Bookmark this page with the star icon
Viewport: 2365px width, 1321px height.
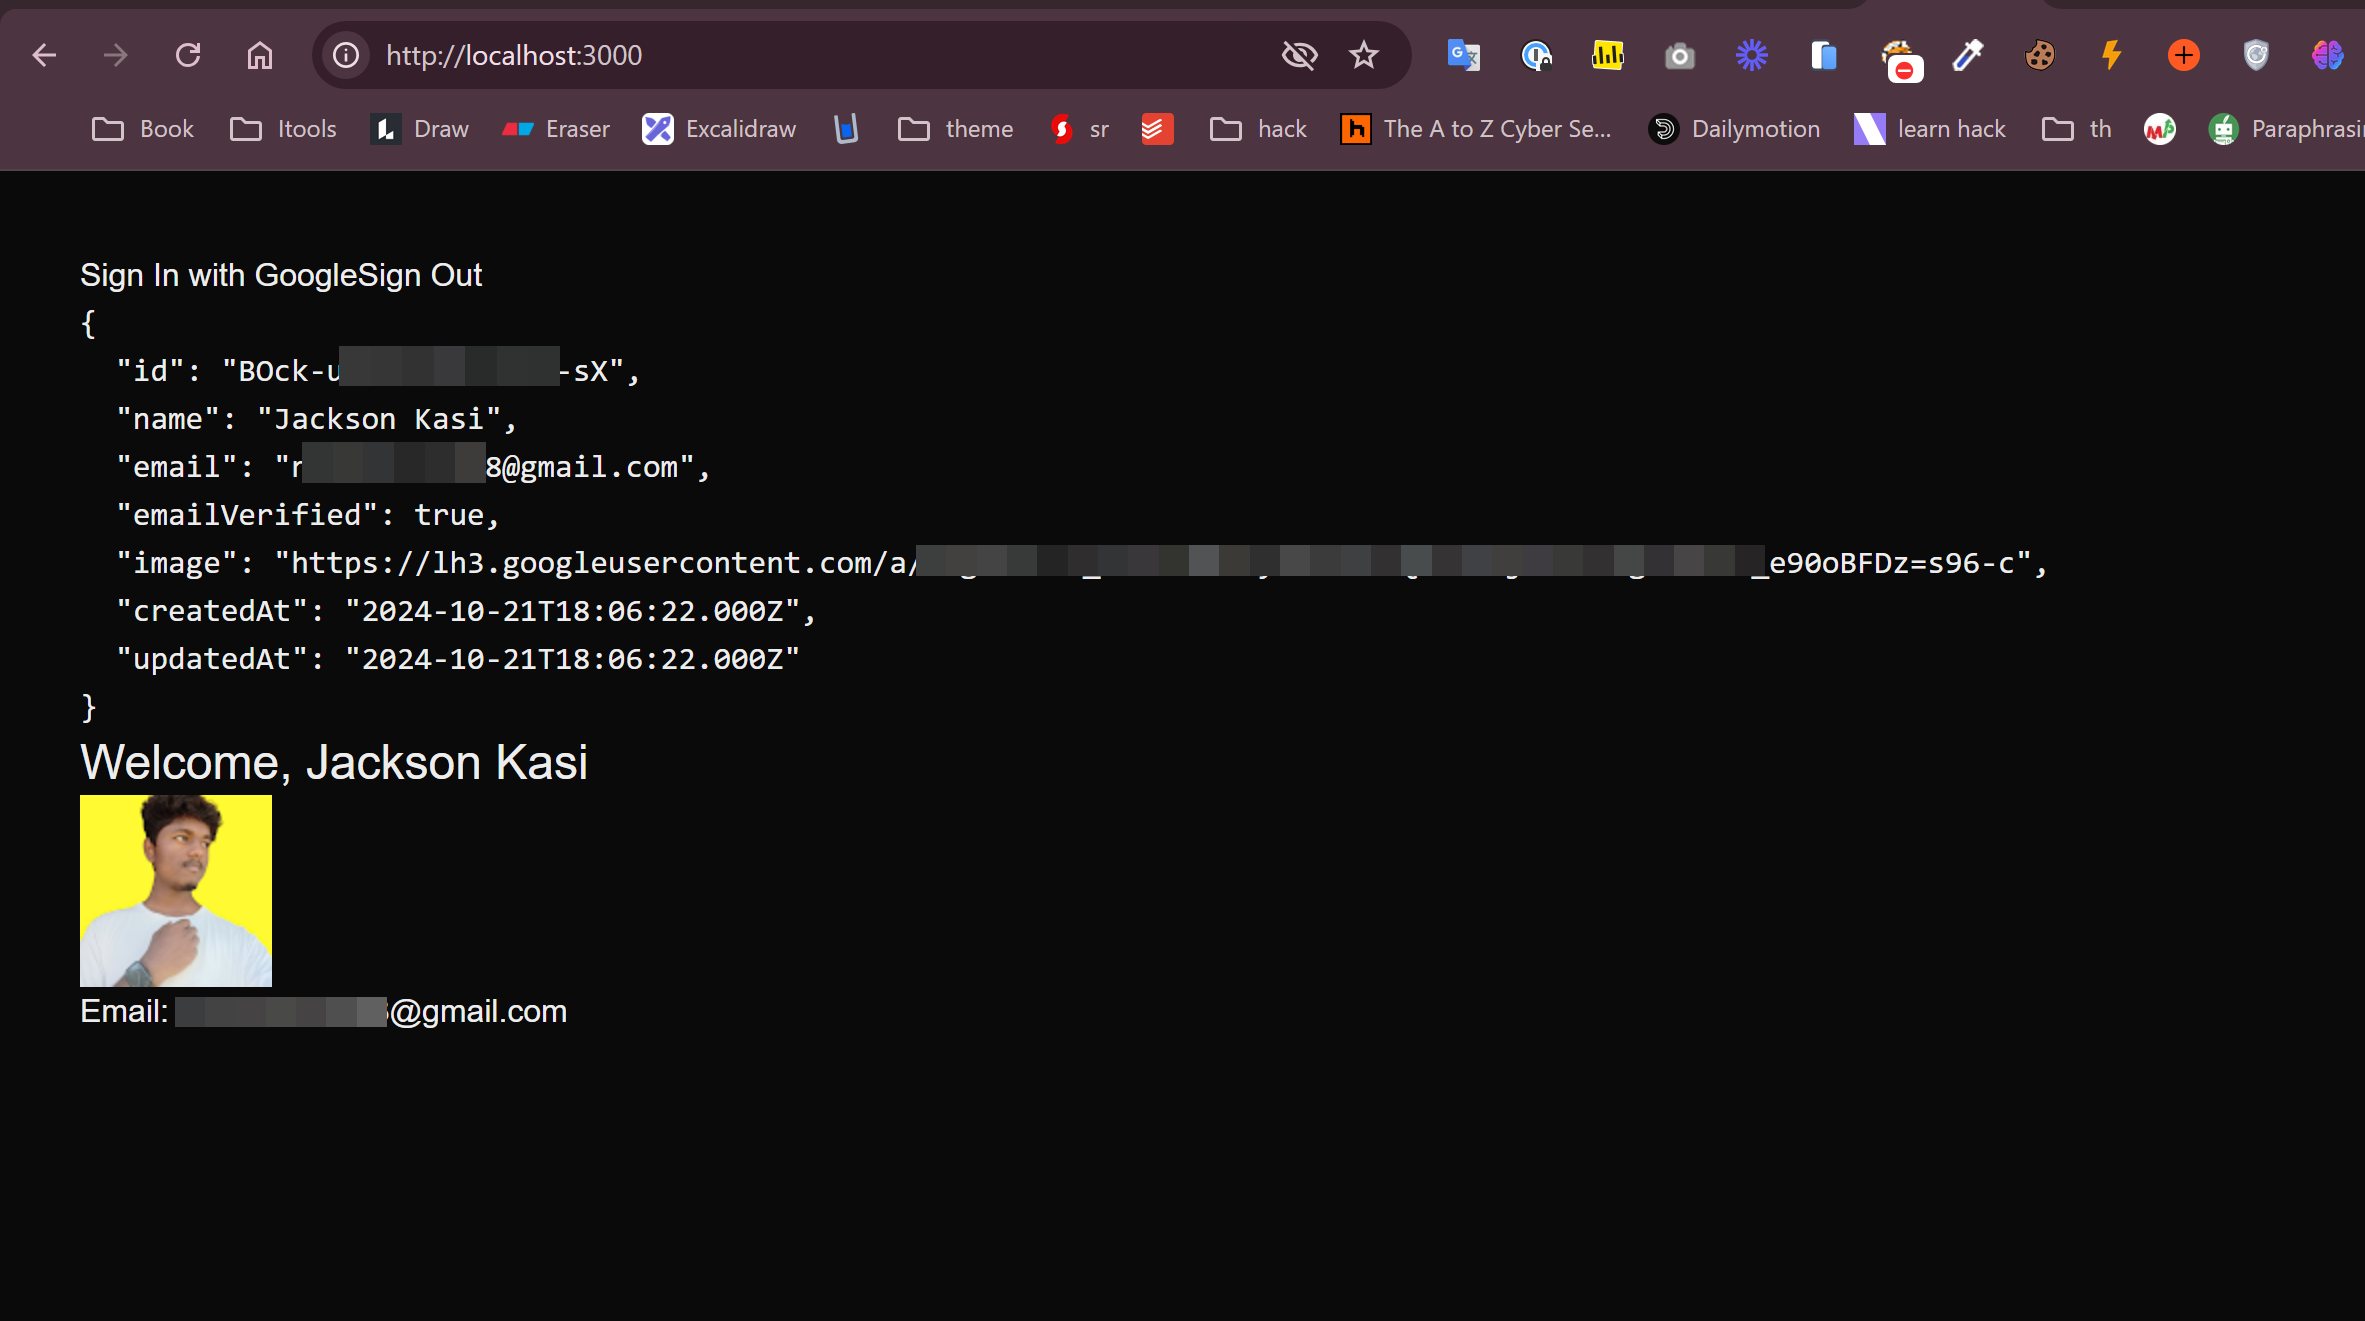tap(1364, 55)
